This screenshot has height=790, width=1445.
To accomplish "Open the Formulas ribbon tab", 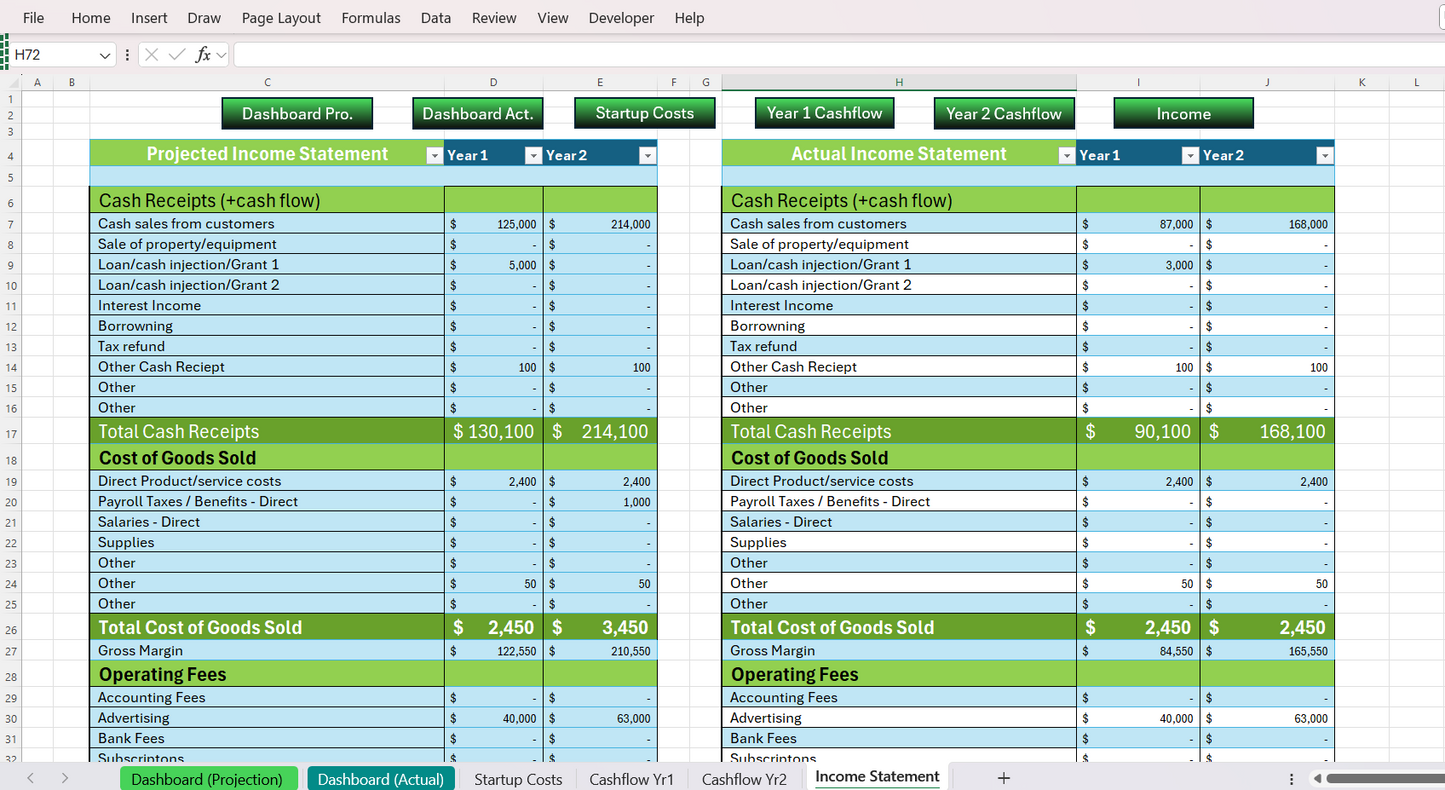I will [x=370, y=18].
